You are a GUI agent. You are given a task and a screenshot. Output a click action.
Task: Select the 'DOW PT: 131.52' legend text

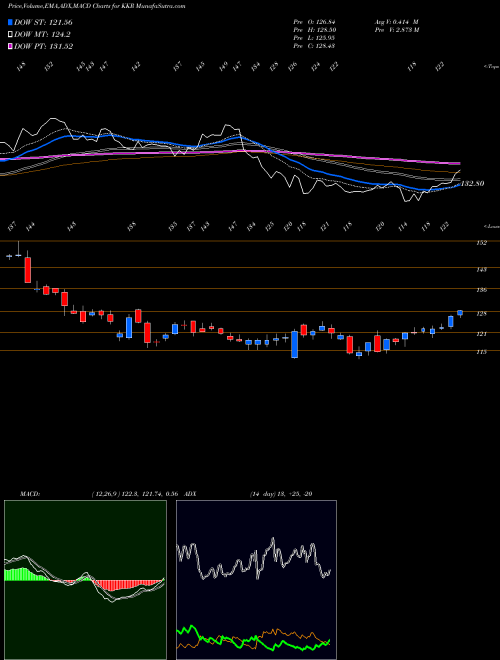point(43,46)
